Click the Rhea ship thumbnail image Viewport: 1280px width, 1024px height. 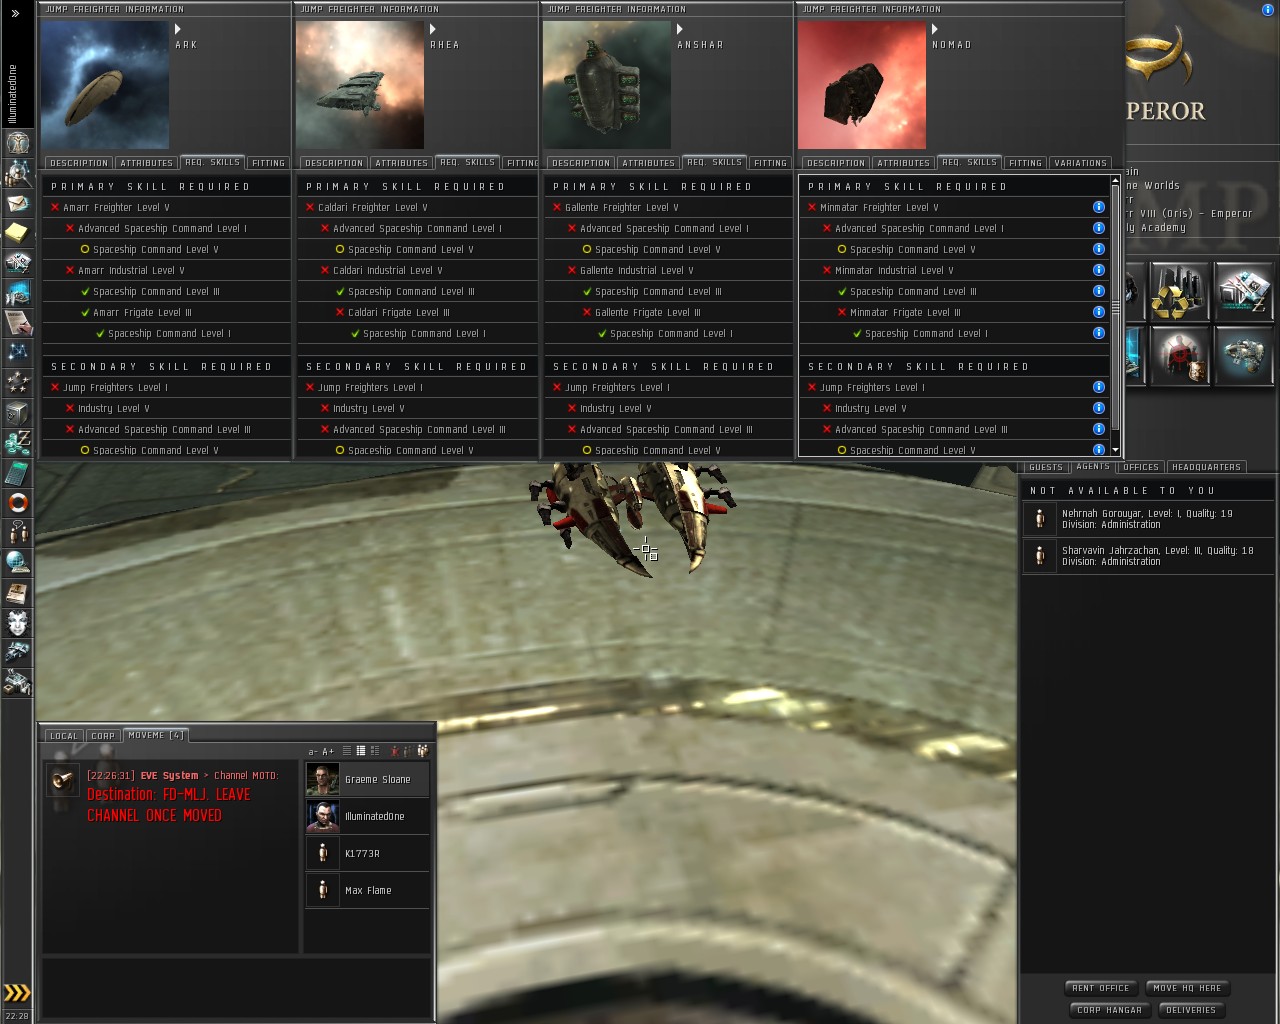click(360, 85)
